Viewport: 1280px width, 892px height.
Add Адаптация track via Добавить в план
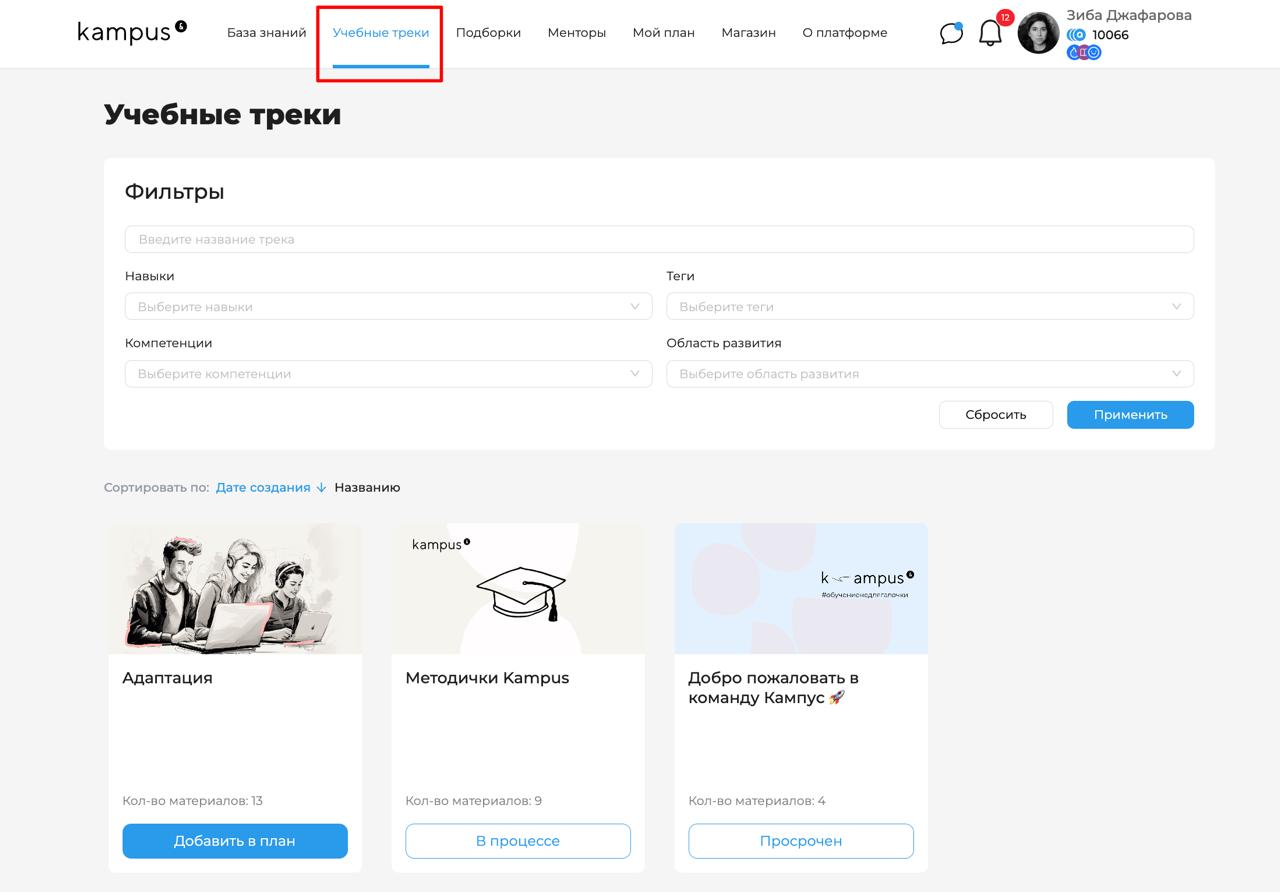point(234,841)
